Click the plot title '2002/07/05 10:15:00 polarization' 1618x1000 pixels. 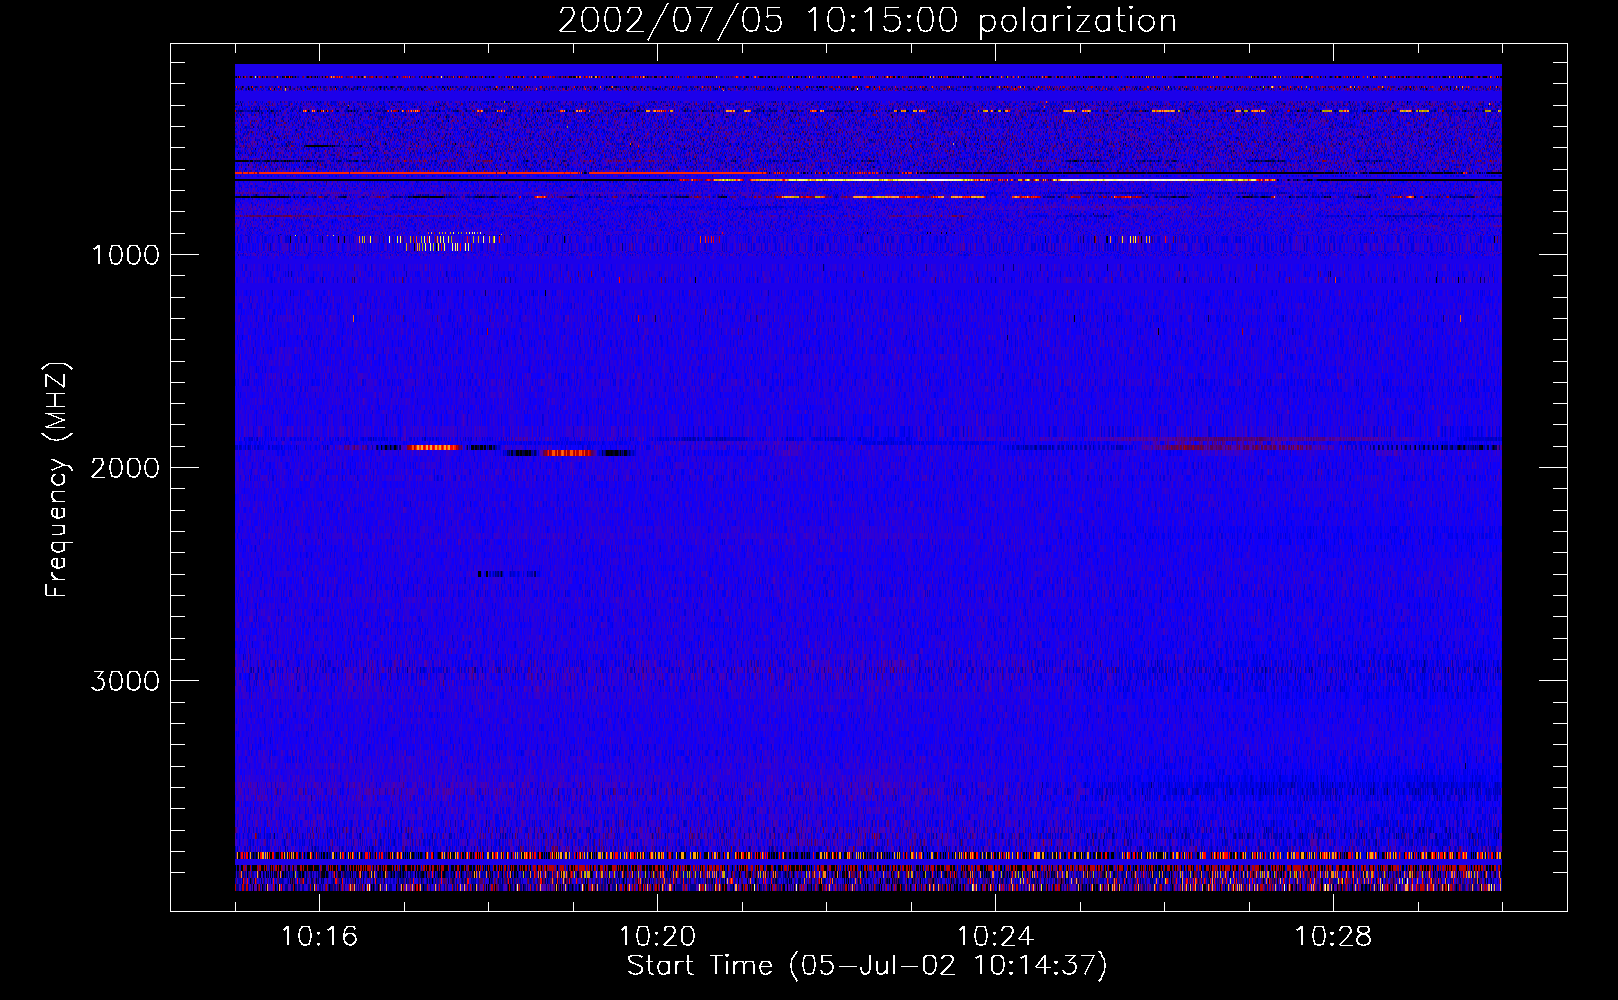click(867, 20)
